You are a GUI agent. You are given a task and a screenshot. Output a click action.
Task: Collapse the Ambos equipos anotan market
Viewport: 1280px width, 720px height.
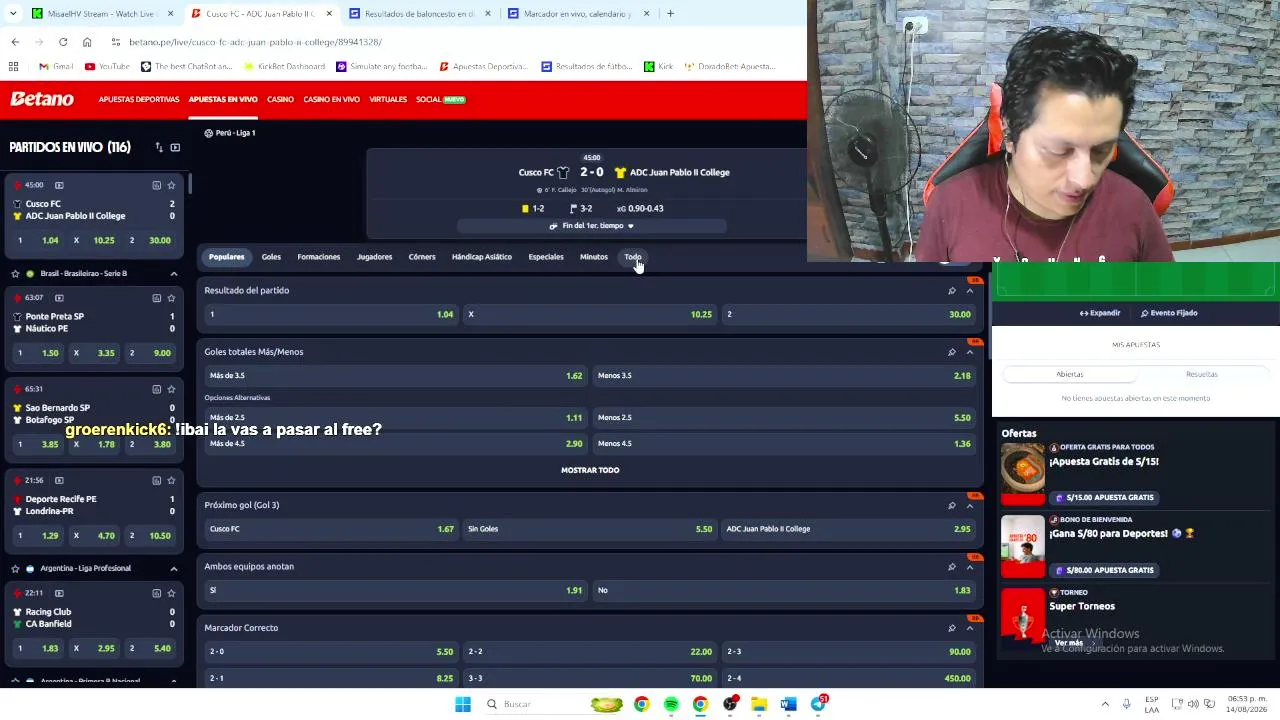click(x=969, y=567)
